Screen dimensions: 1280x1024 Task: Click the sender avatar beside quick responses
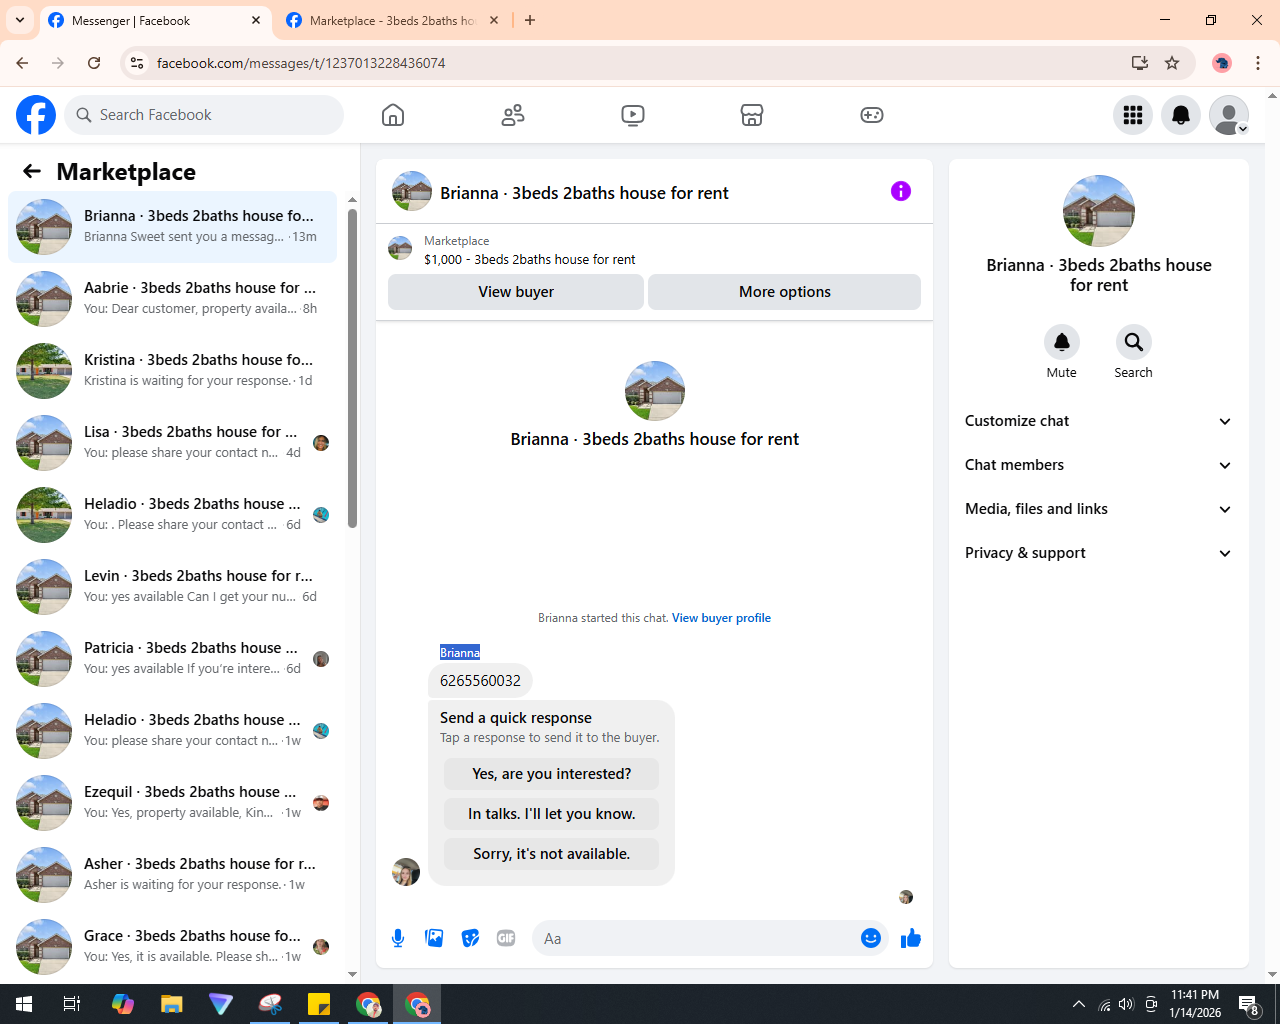[x=406, y=872]
